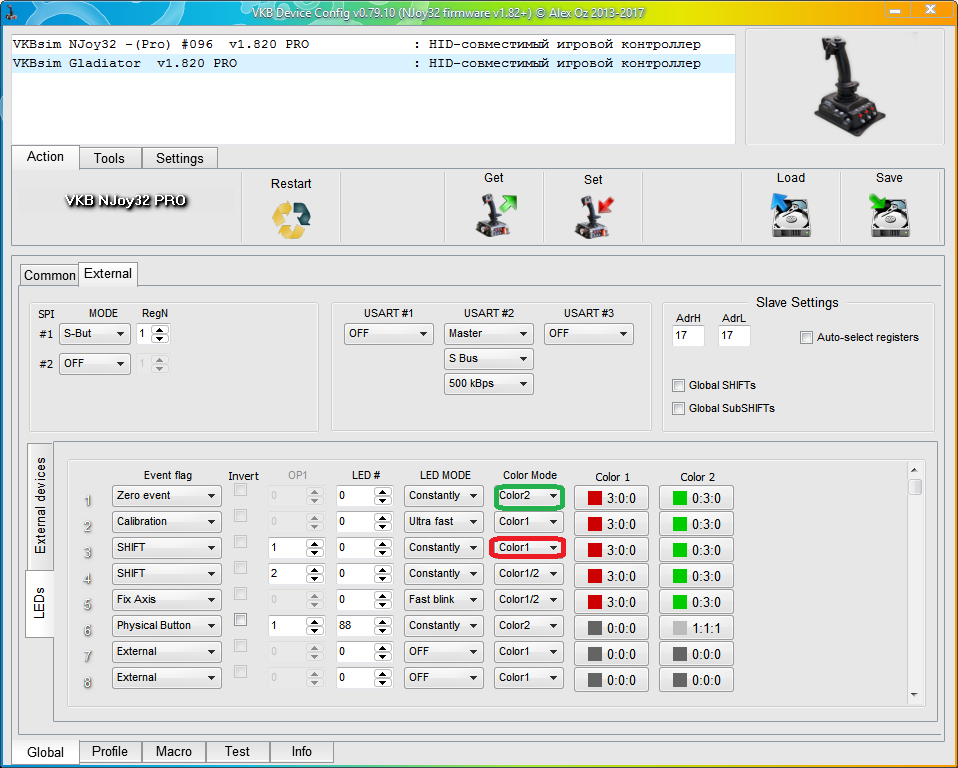The height and width of the screenshot is (768, 958).
Task: Switch to the Action tab
Action: 45,157
